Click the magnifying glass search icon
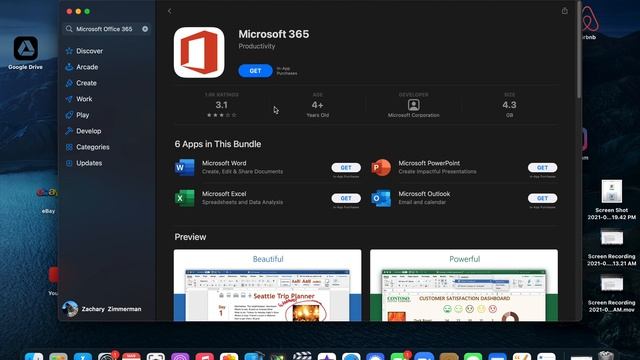This screenshot has height=360, width=640. point(69,29)
